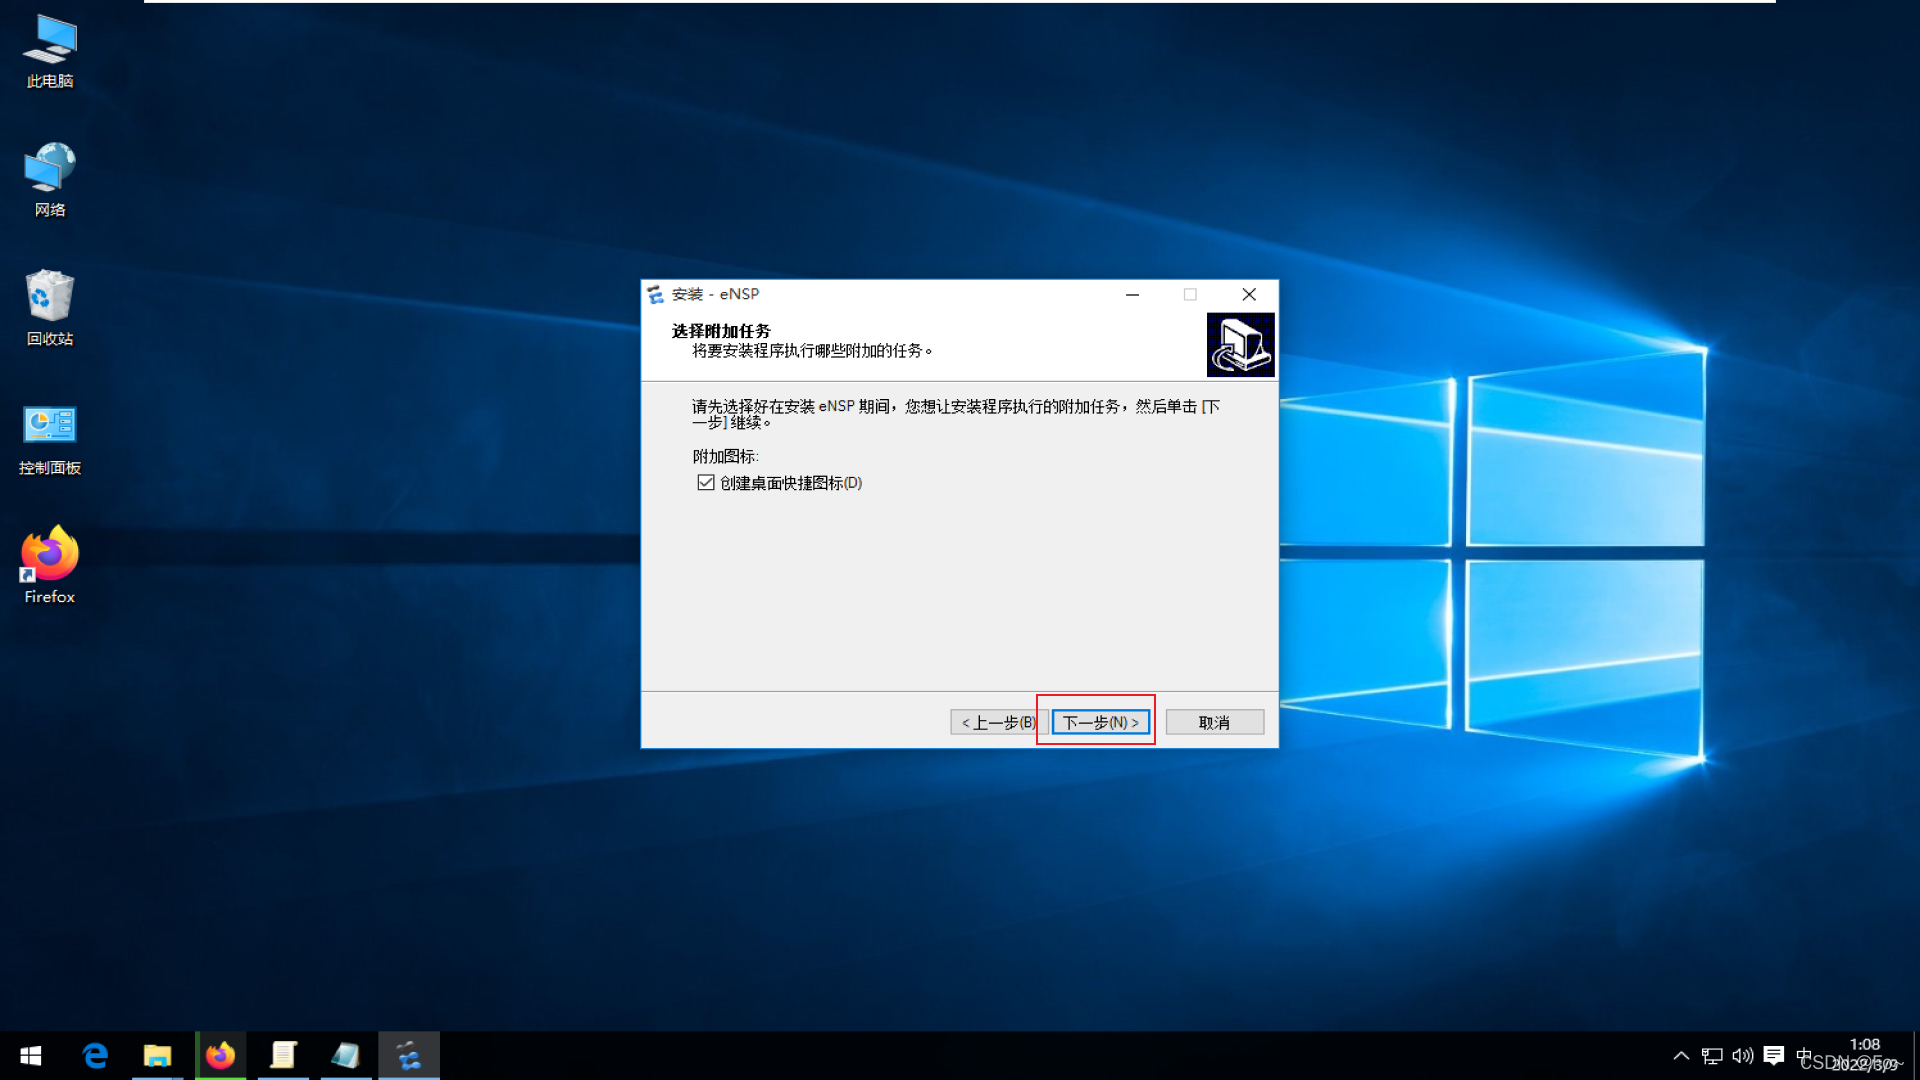Minimize the eNSP installer window
Image resolution: width=1920 pixels, height=1080 pixels.
tap(1132, 294)
